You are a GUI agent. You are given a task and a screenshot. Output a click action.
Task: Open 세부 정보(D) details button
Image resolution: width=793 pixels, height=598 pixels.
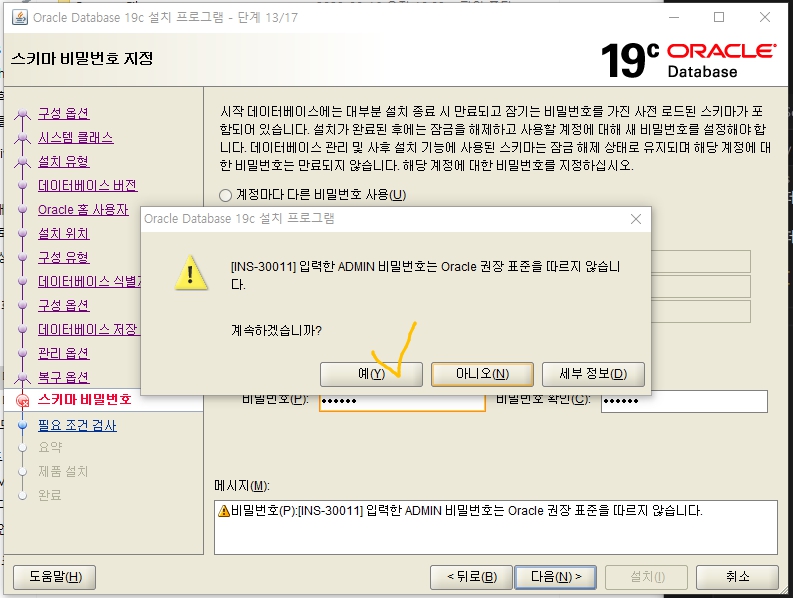tap(593, 374)
